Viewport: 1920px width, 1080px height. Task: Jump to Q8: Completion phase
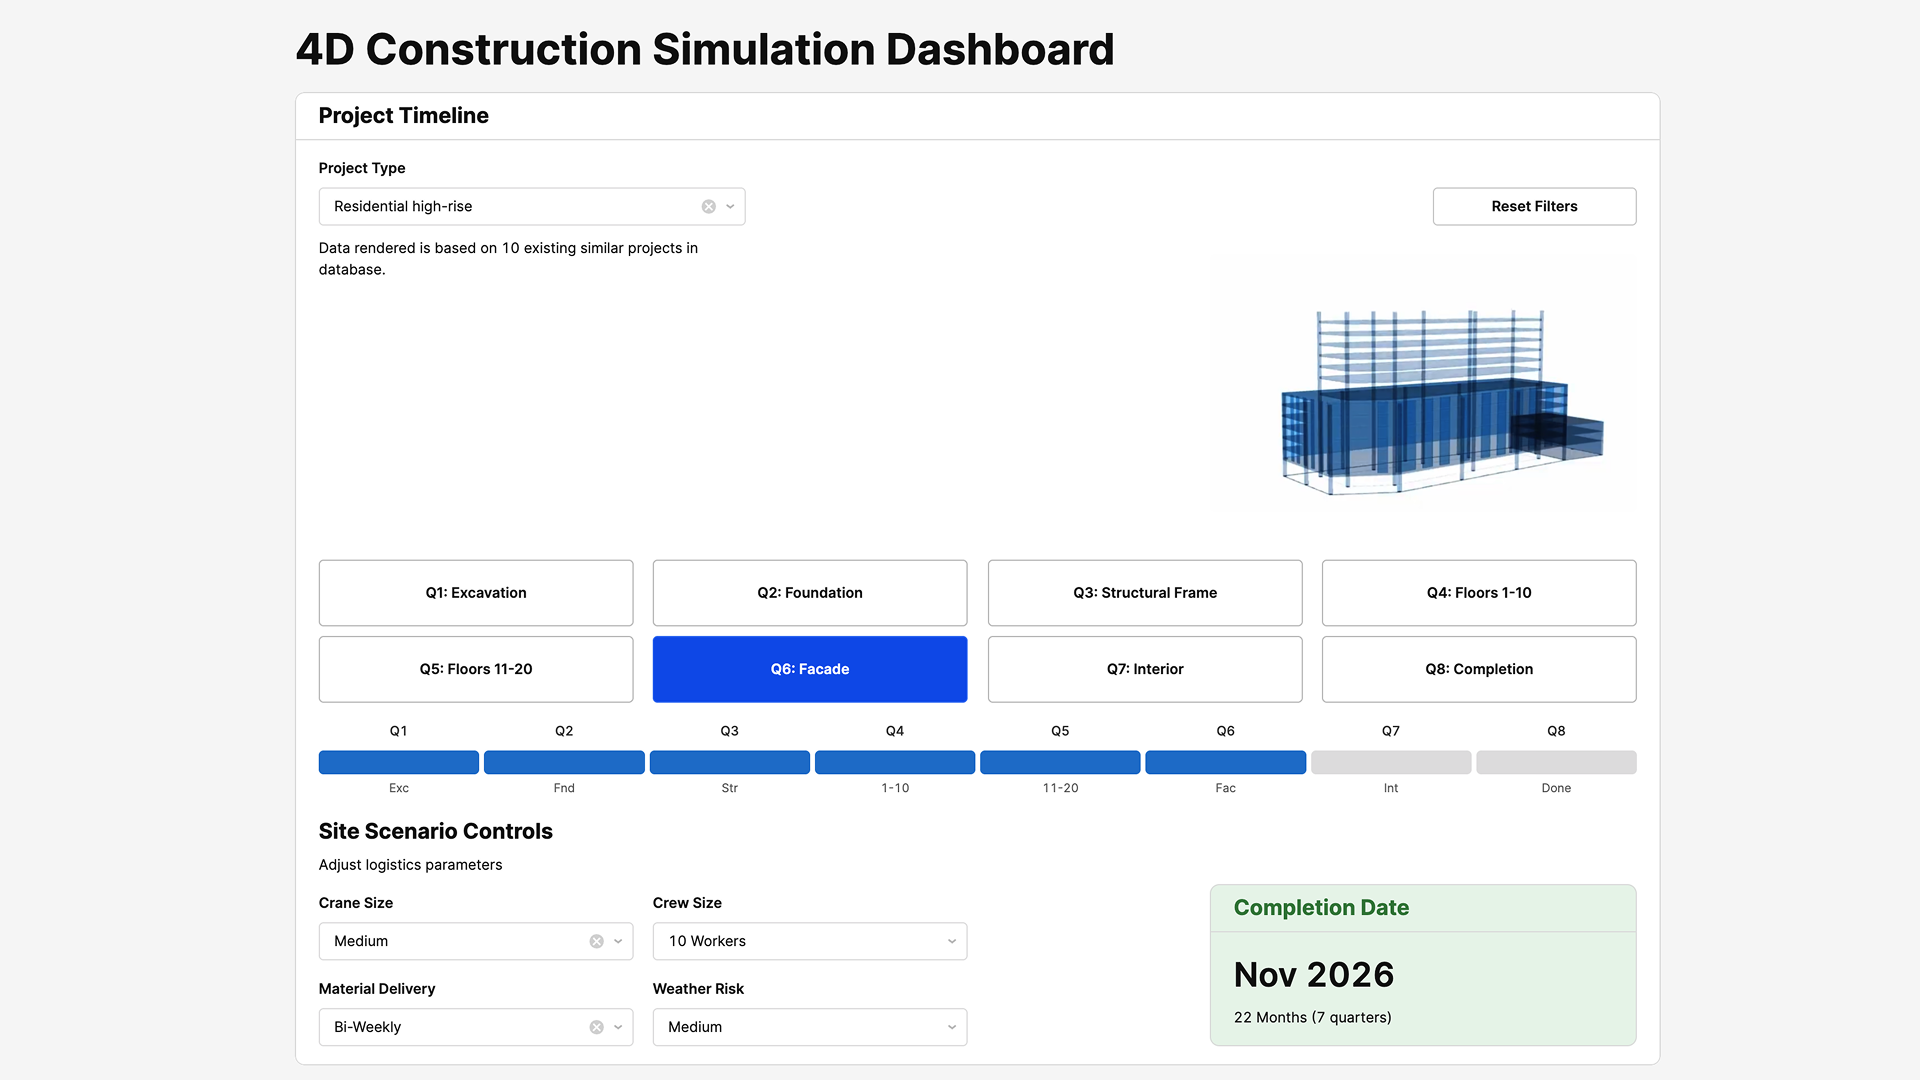coord(1478,669)
